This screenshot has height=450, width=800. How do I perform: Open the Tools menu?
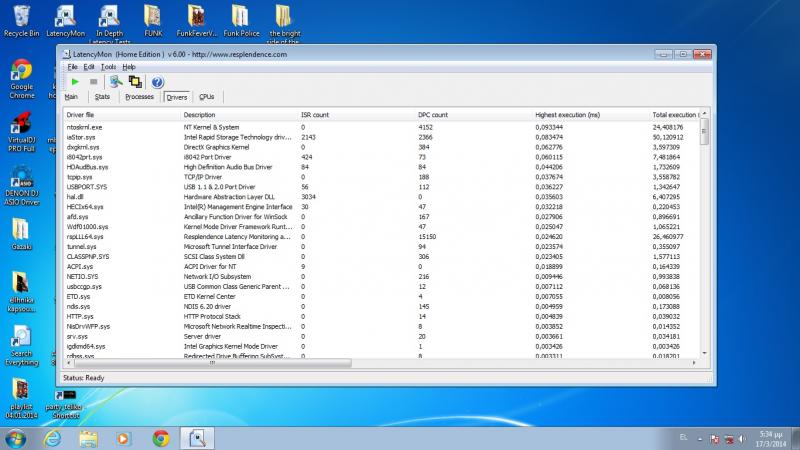108,66
